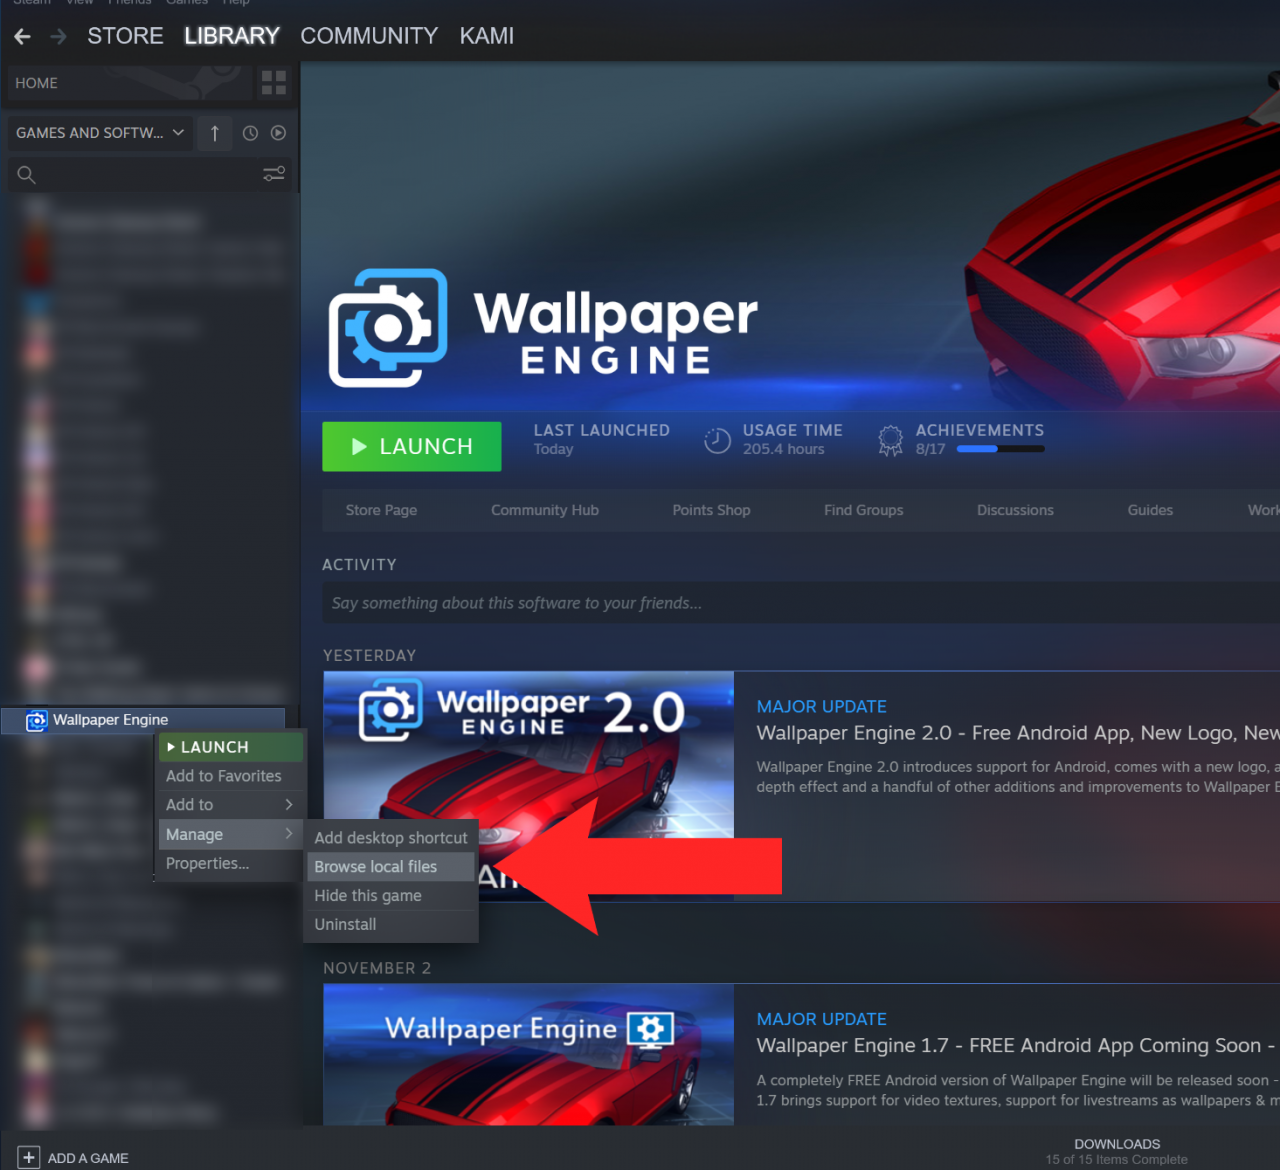1280x1170 pixels.
Task: Open advanced filter settings icon
Action: pos(273,175)
